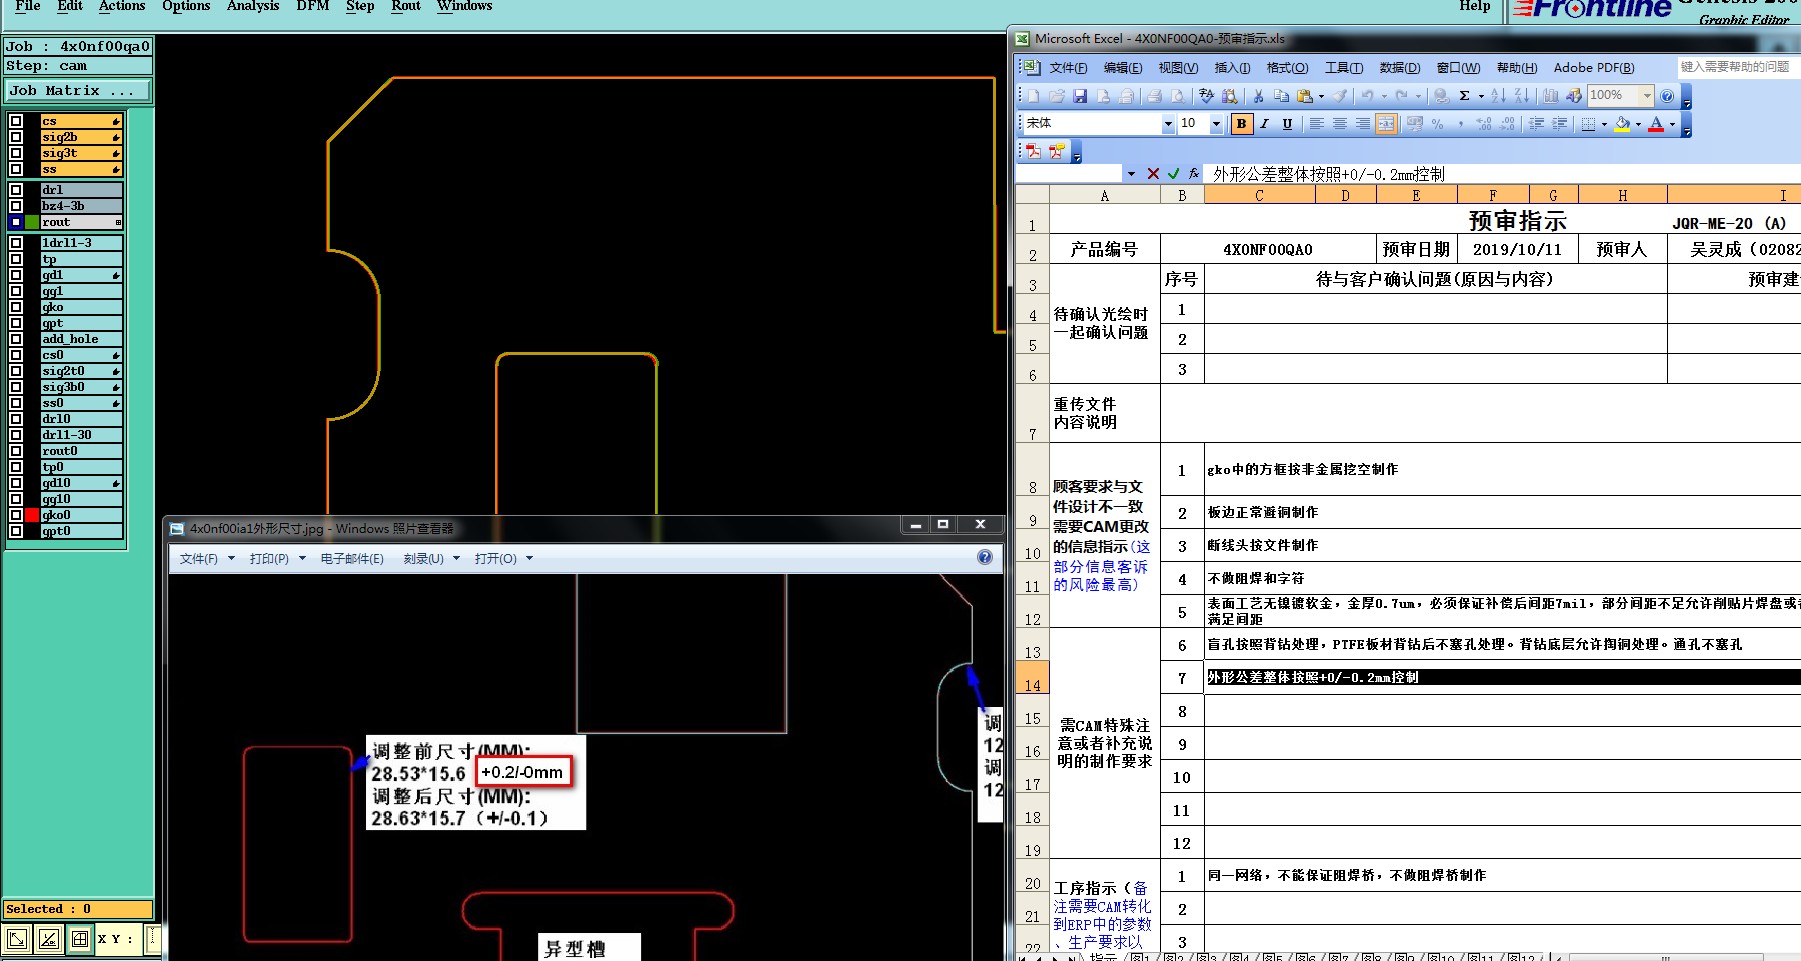Open the Adobe PDF(B) menu in Excel
1801x961 pixels.
click(1594, 68)
